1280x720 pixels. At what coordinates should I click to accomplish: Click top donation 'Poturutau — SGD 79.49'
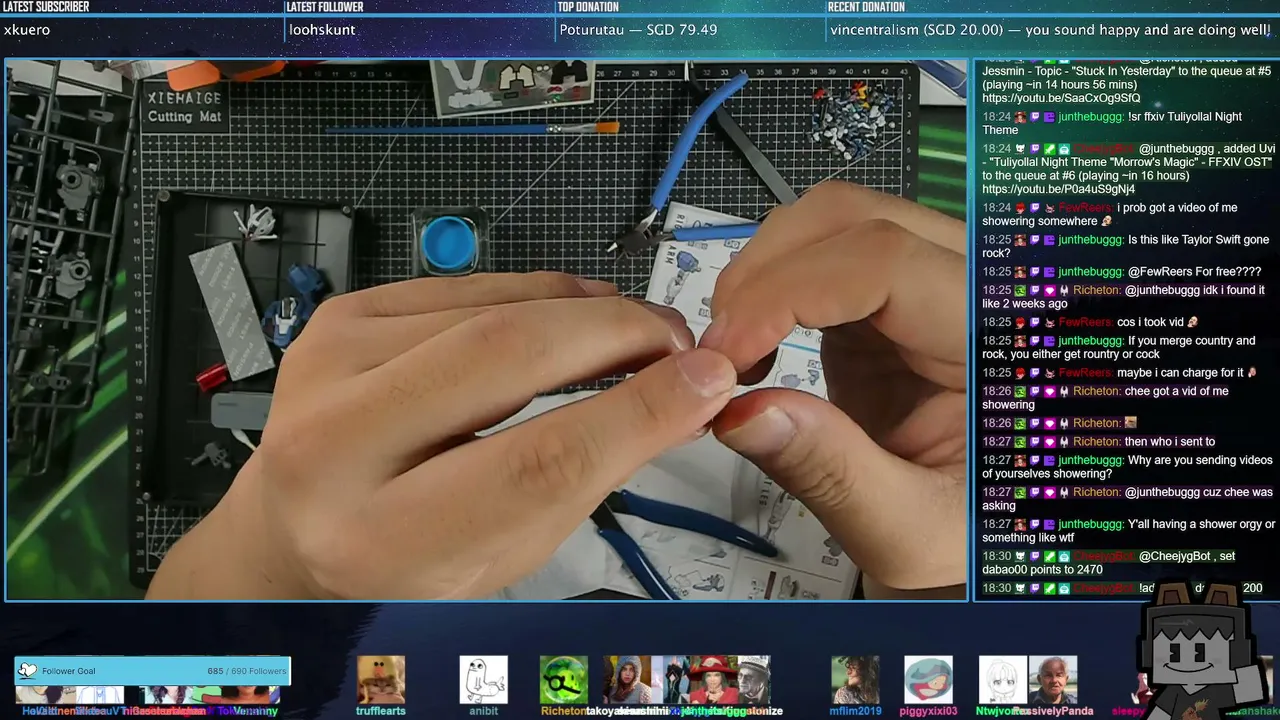click(638, 30)
